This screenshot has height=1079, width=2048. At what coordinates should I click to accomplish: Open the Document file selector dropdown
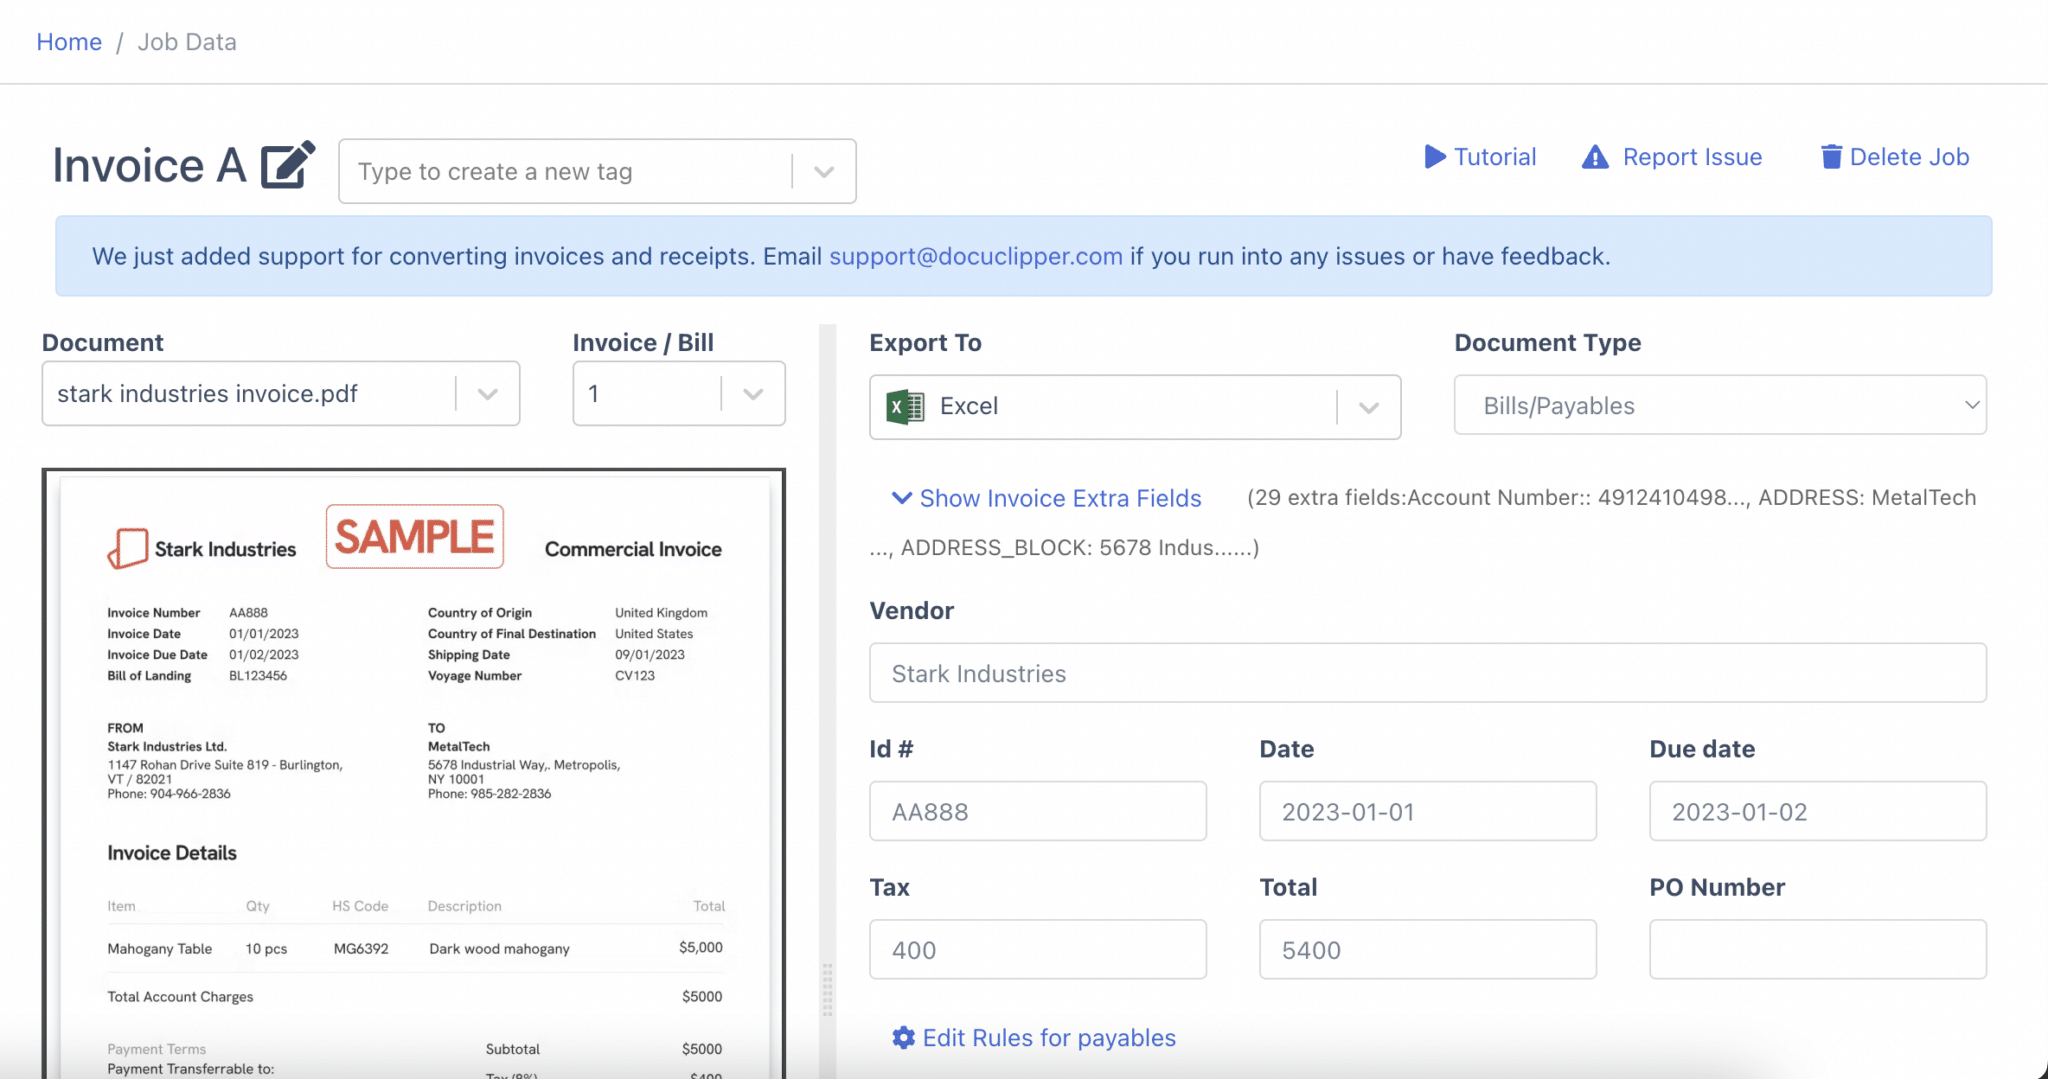pyautogui.click(x=487, y=393)
